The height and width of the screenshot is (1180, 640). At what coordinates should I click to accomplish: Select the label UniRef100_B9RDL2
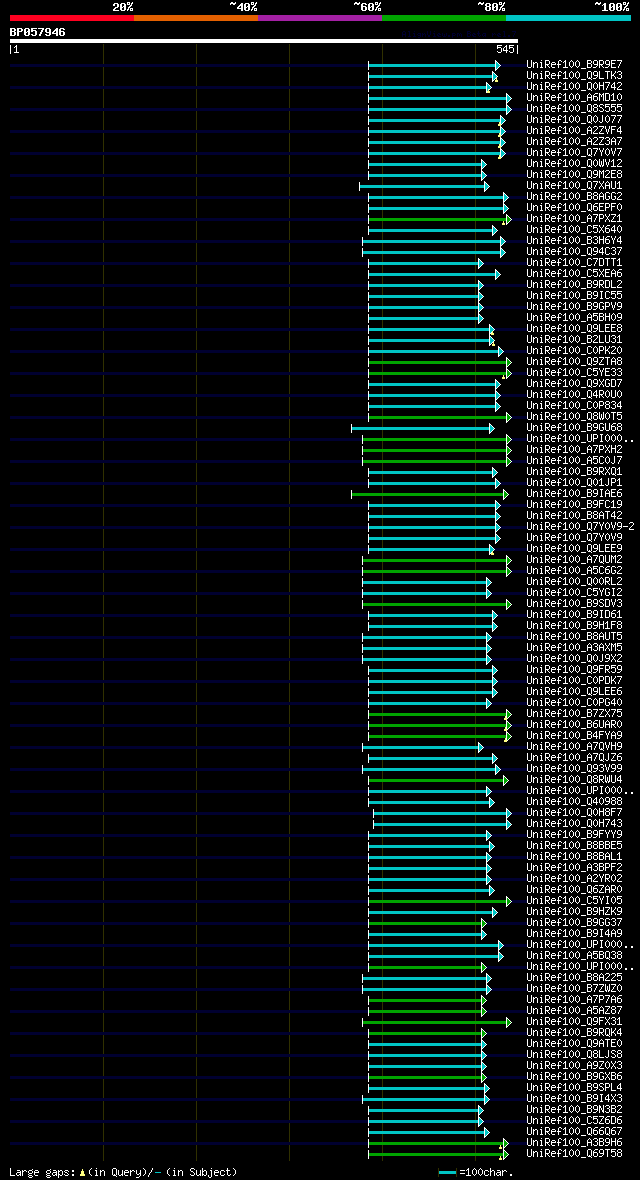point(574,284)
